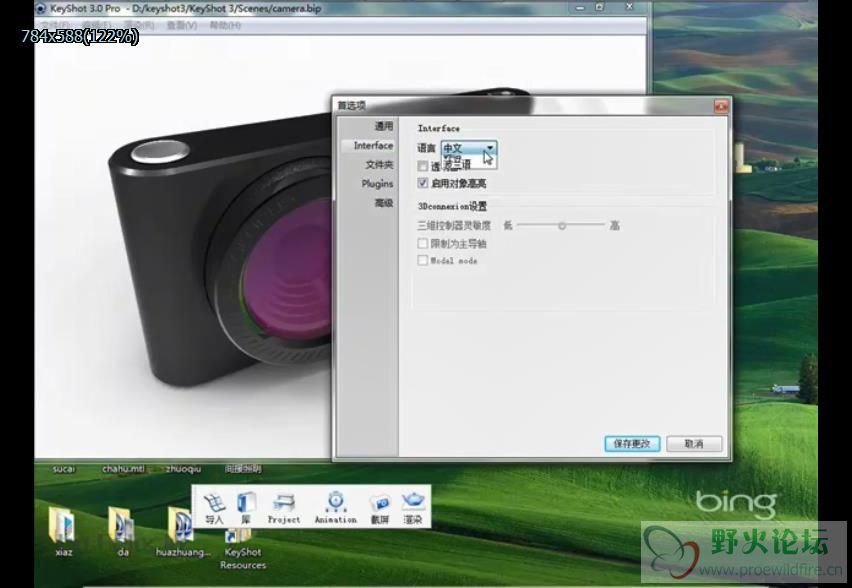Enable the 限制为主导轴 checkbox
This screenshot has width=852, height=588.
coord(423,243)
